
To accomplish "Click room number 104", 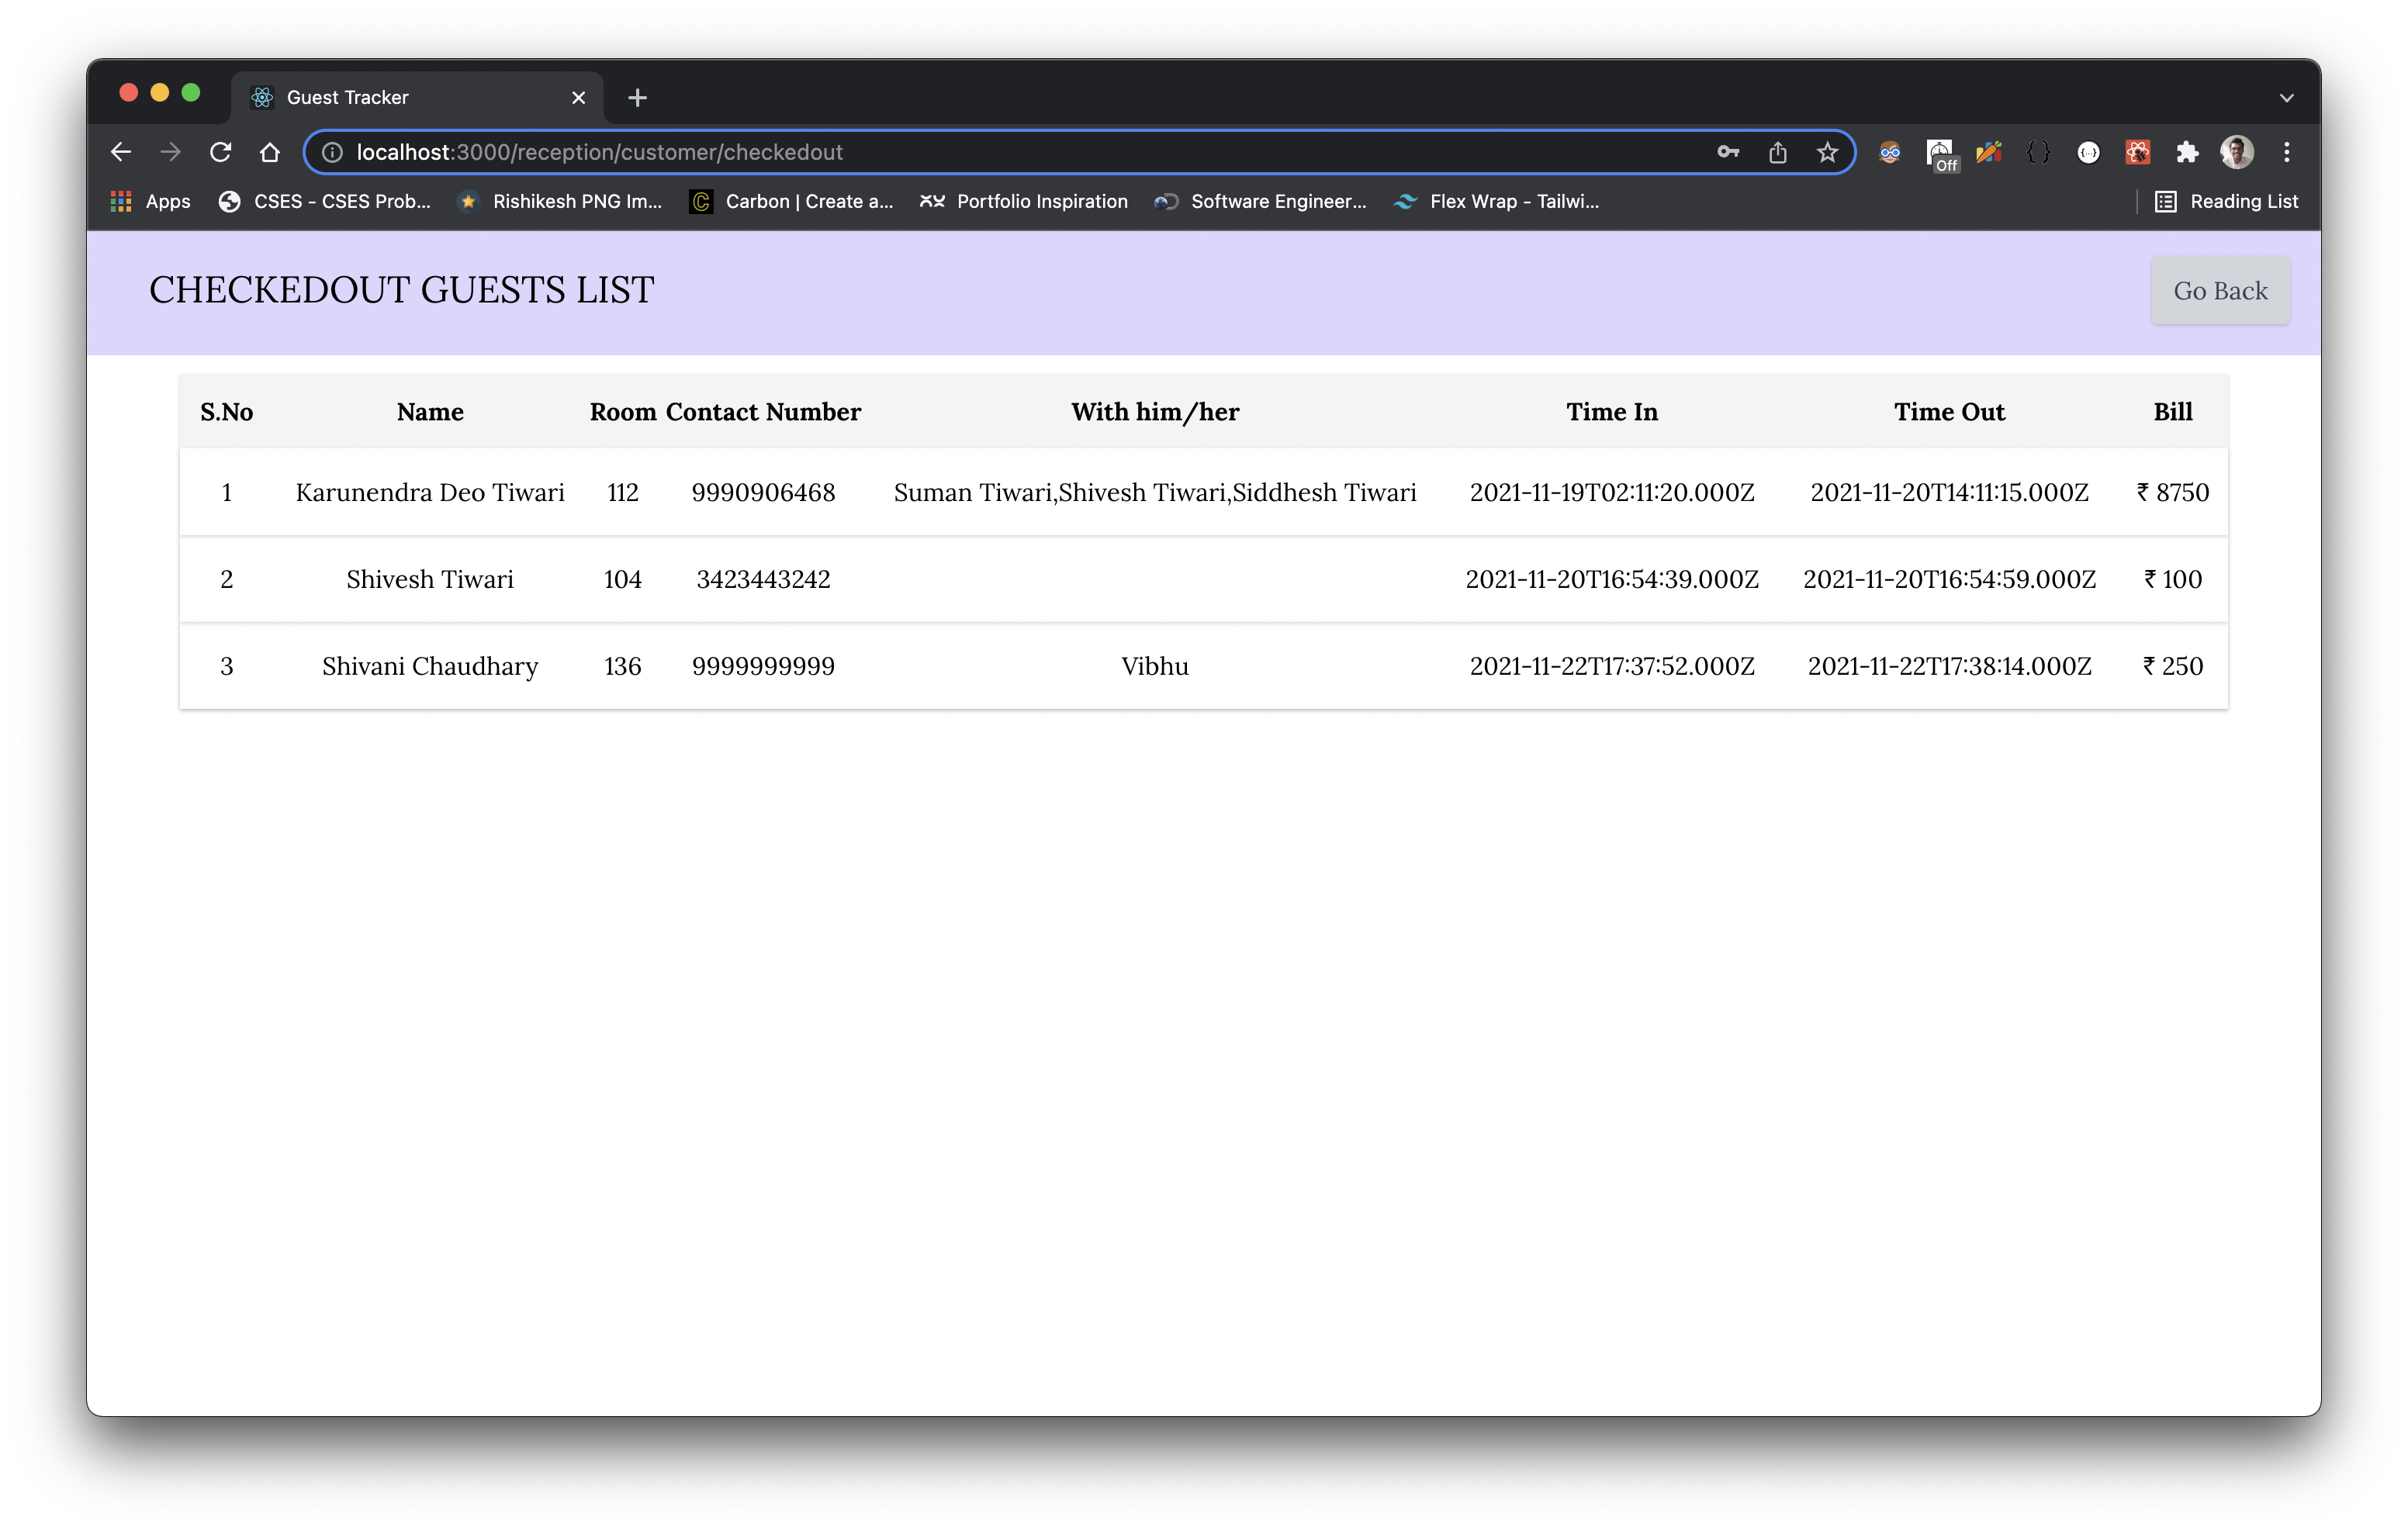I will [x=623, y=579].
